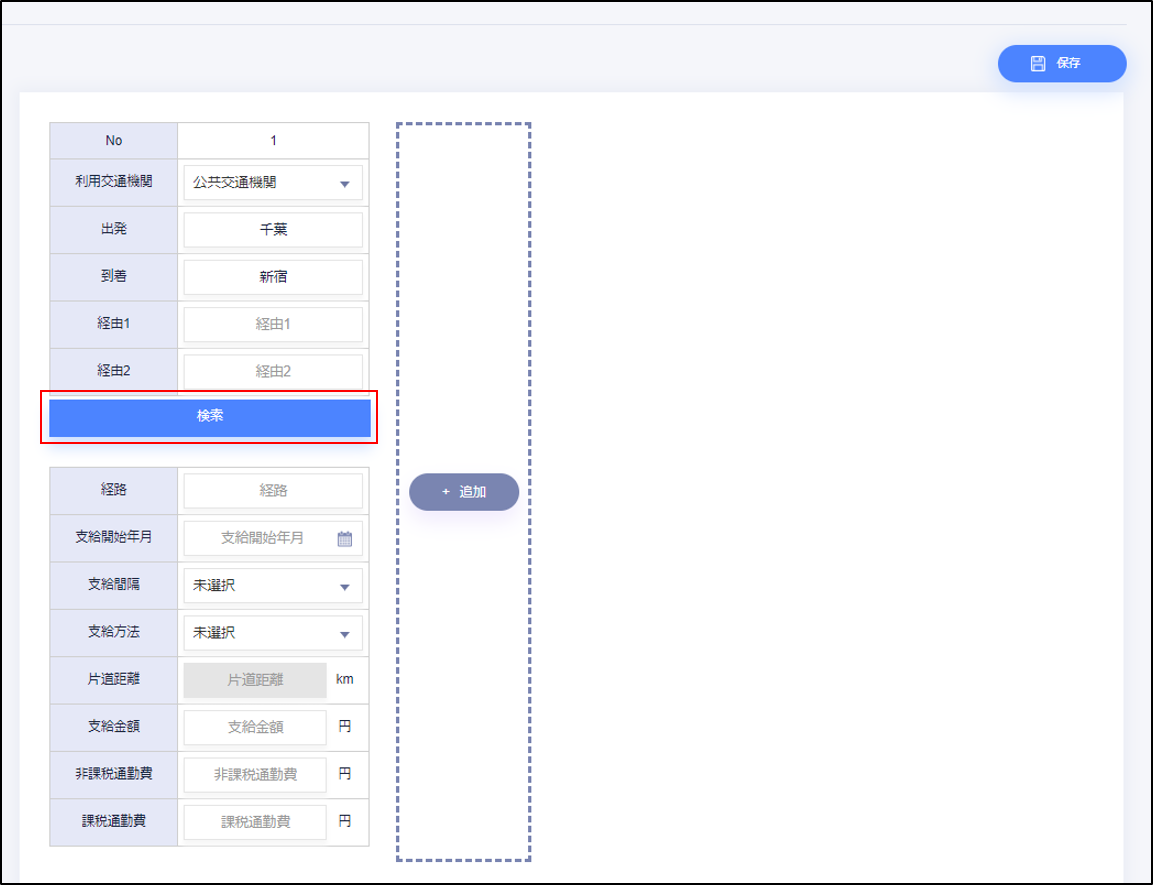The height and width of the screenshot is (885, 1153).
Task: Select the 経由2 input field
Action: point(272,371)
